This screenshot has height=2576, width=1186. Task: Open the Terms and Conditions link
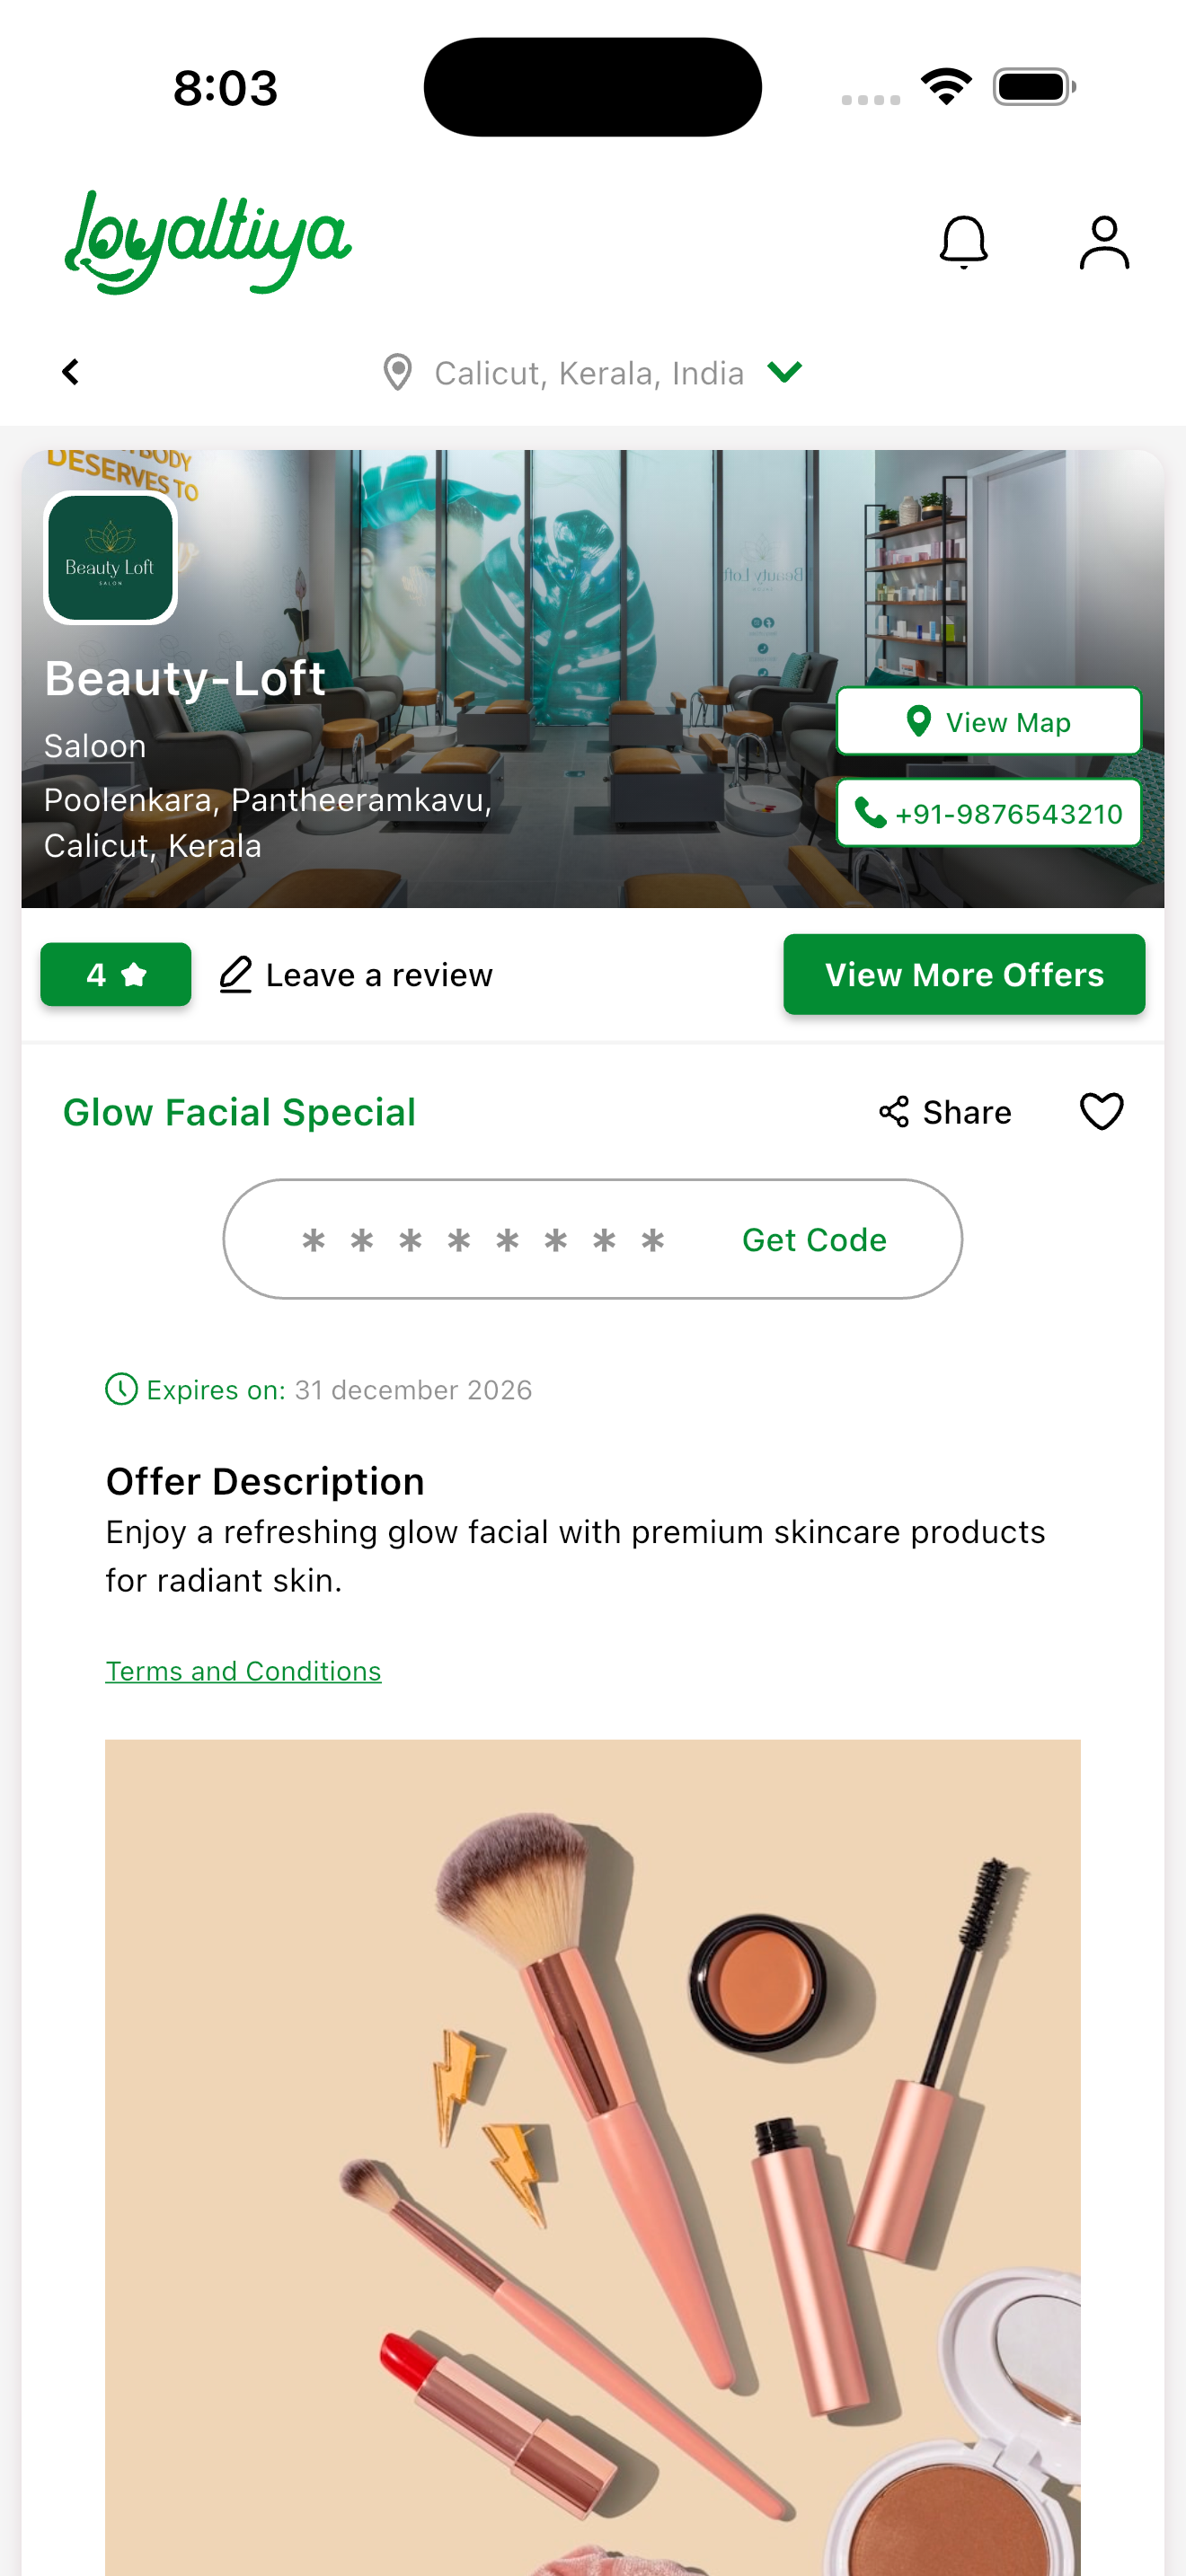click(243, 1671)
